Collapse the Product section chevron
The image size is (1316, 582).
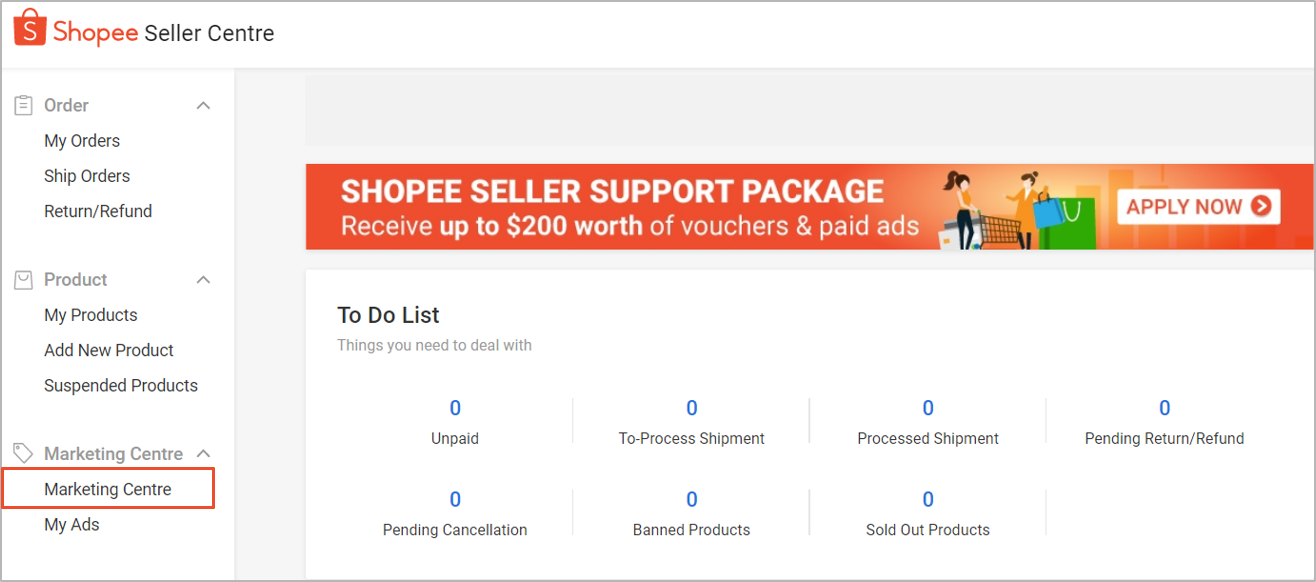tap(203, 280)
